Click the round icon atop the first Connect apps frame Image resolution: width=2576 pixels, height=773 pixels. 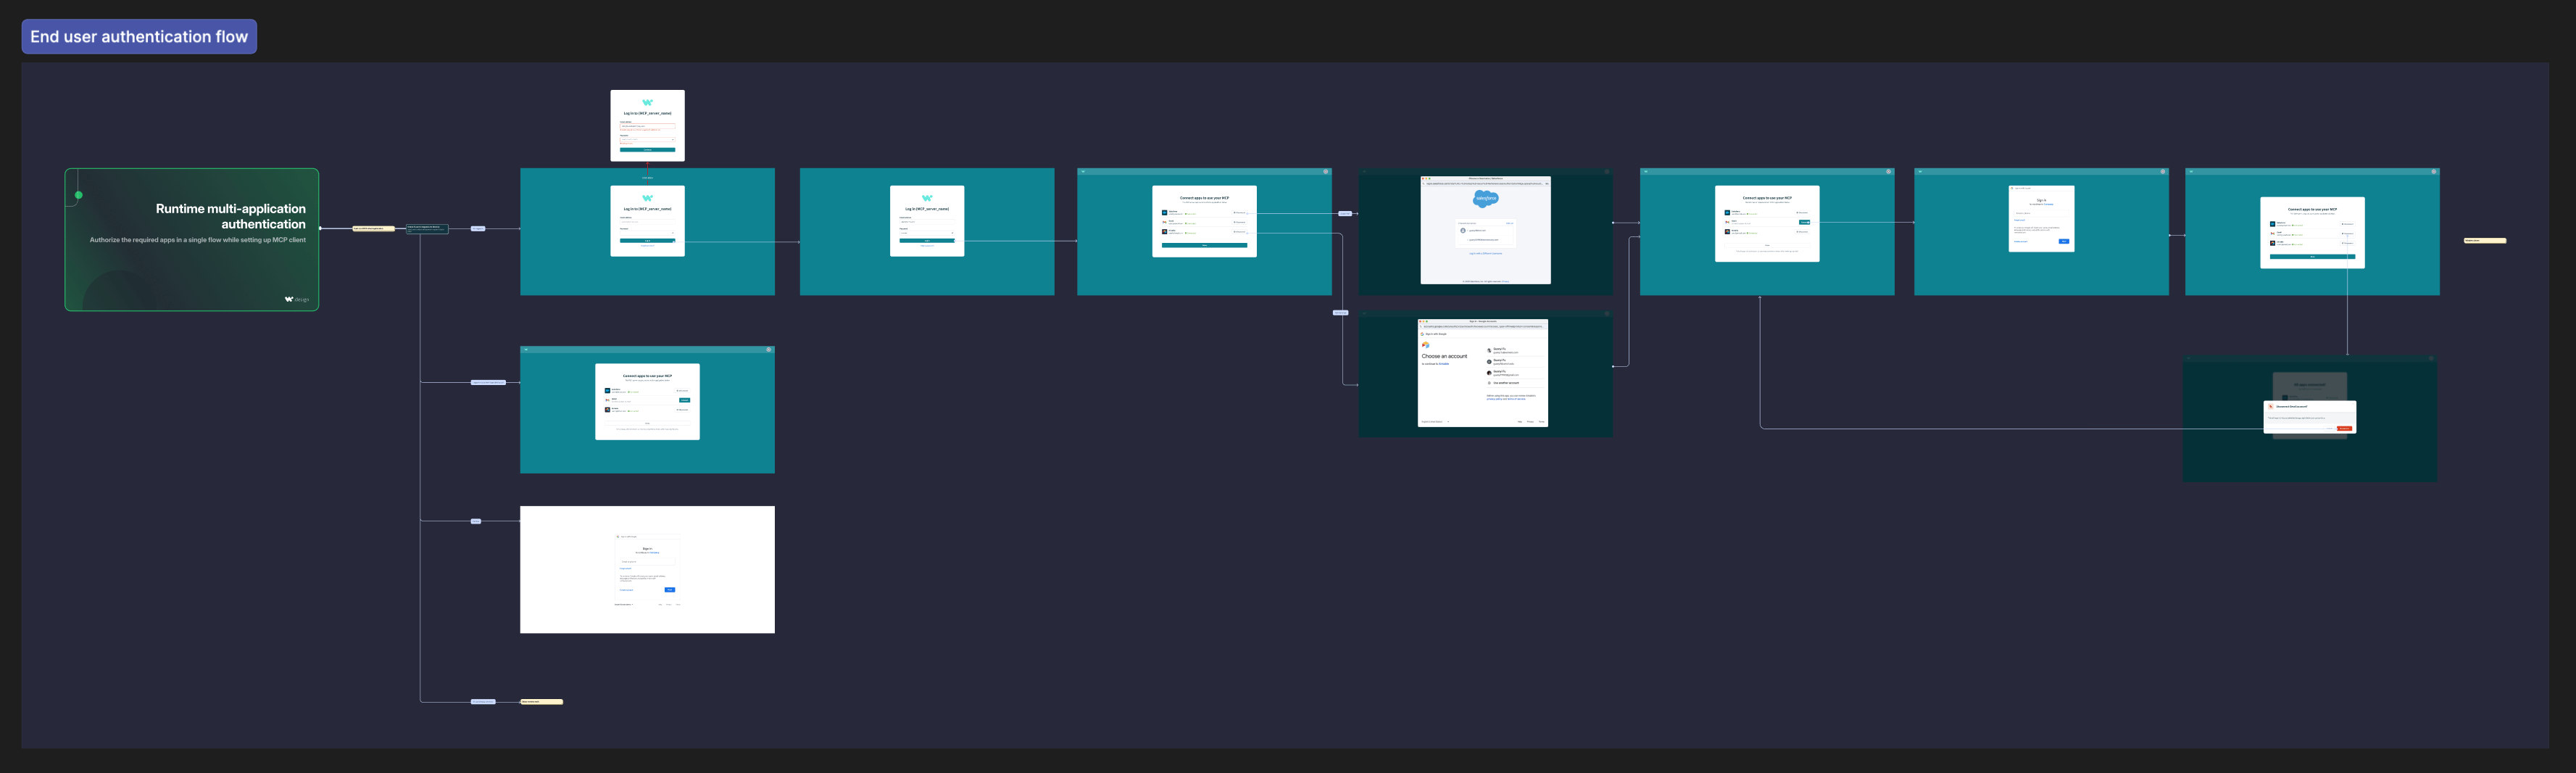pos(1326,172)
